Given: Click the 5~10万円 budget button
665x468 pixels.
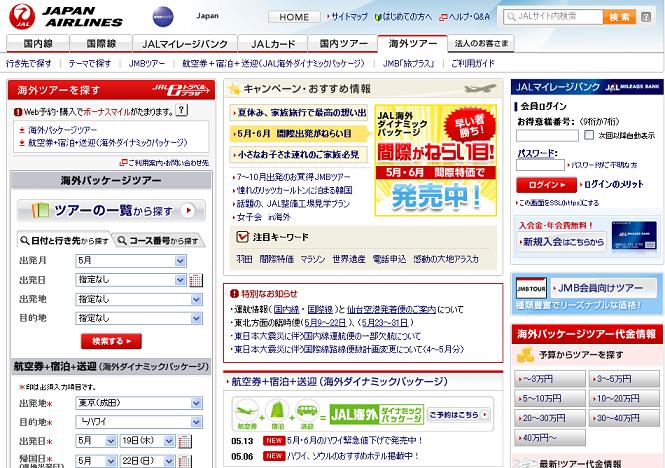Looking at the screenshot, I should click(x=548, y=397).
